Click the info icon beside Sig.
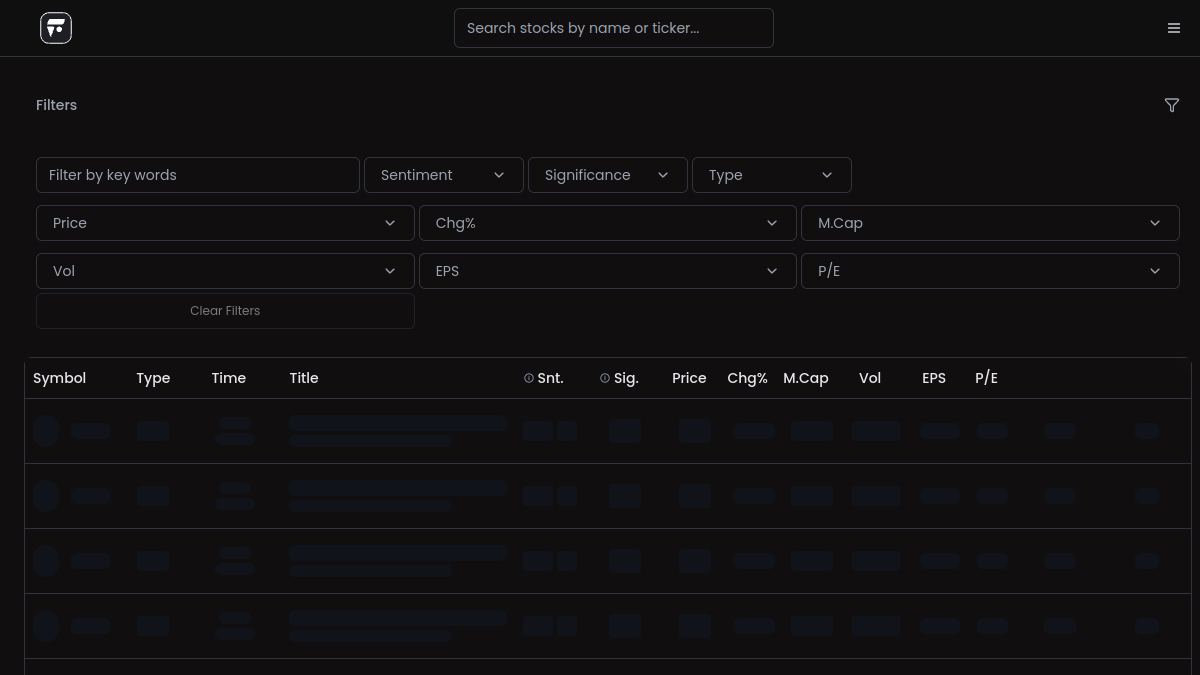 pos(605,378)
